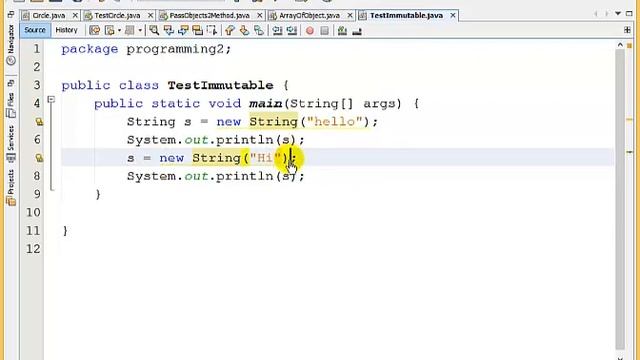Image resolution: width=640 pixels, height=360 pixels.
Task: Collapse the main method code fold
Action: [x=51, y=99]
